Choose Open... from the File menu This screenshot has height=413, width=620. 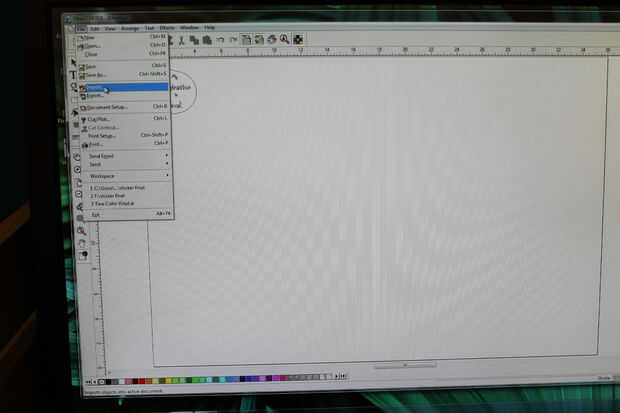[x=123, y=46]
